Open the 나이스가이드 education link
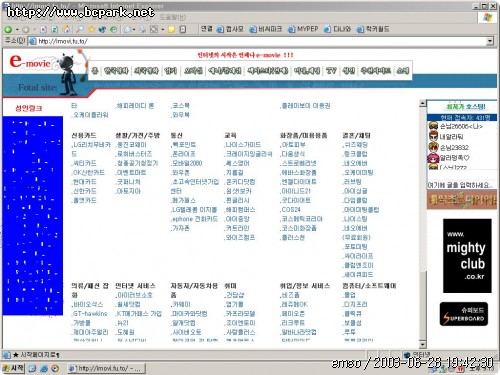The width and height of the screenshot is (500, 375). pyautogui.click(x=243, y=145)
